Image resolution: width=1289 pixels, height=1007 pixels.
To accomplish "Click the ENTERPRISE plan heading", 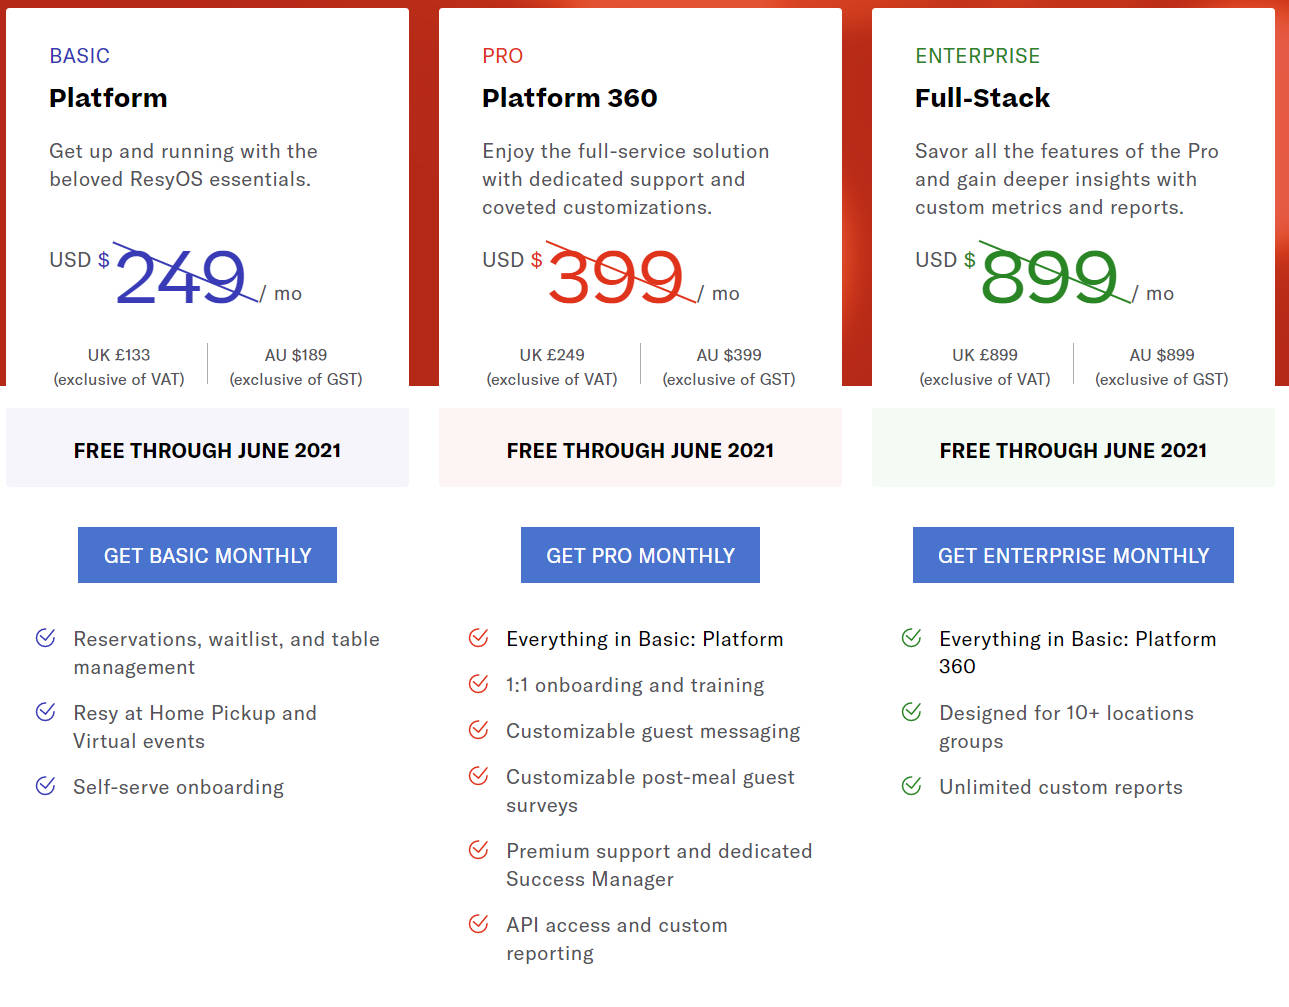I will pyautogui.click(x=977, y=56).
